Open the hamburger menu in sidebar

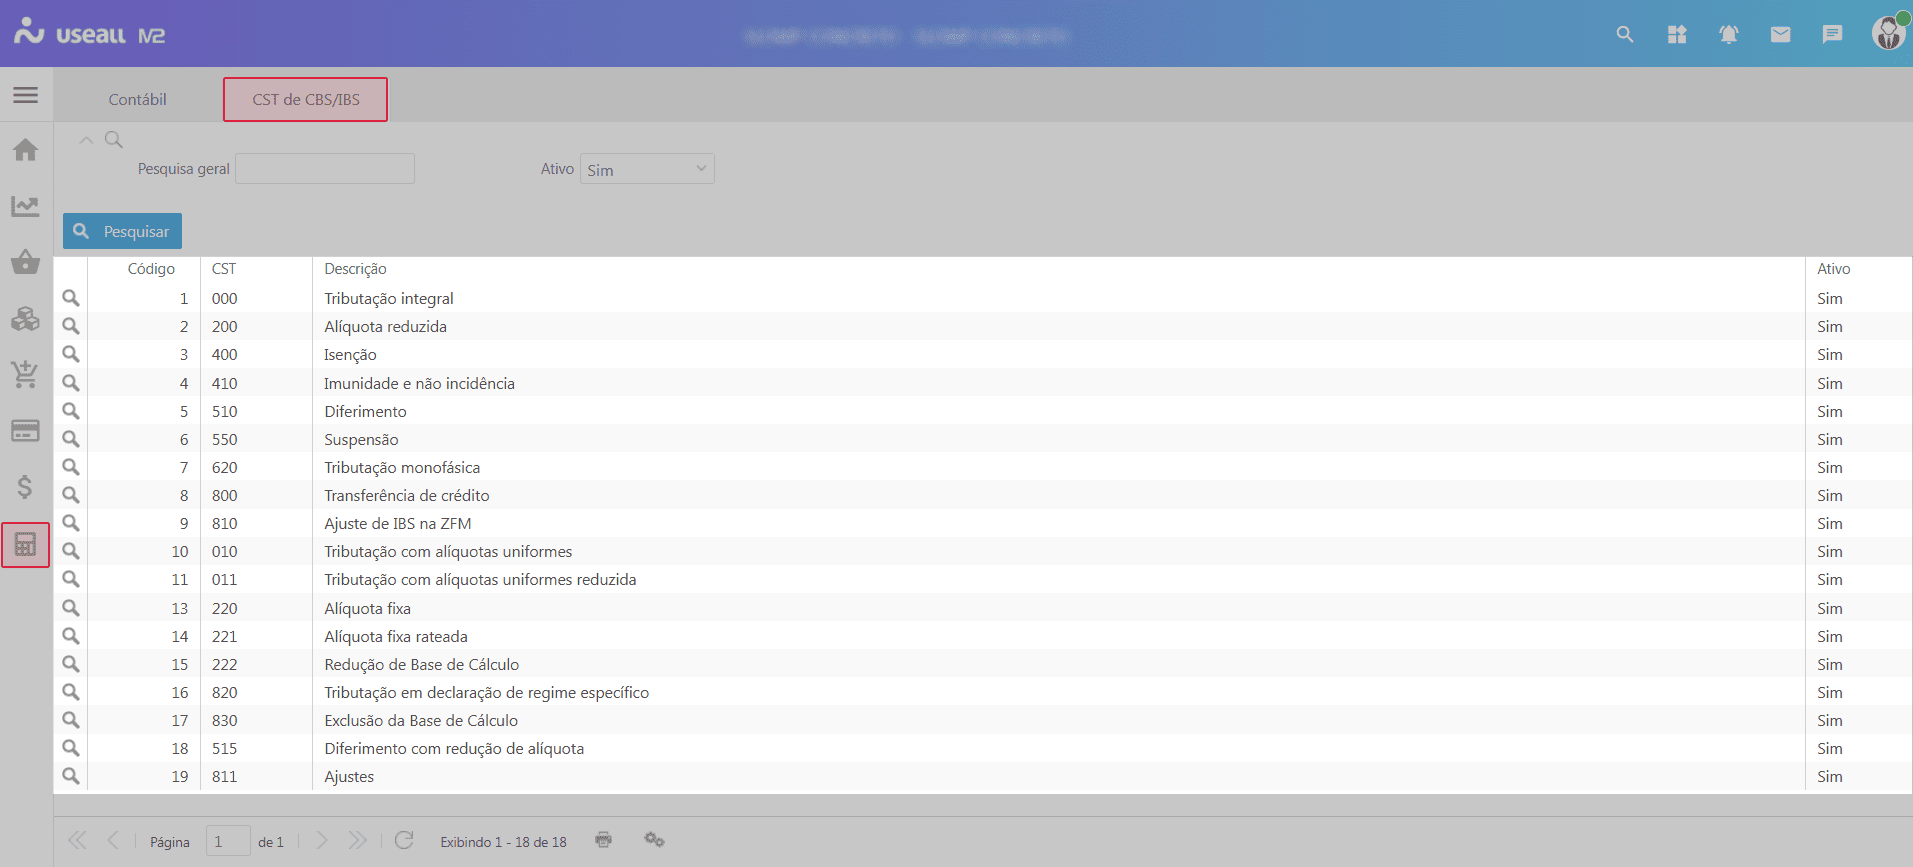(26, 95)
